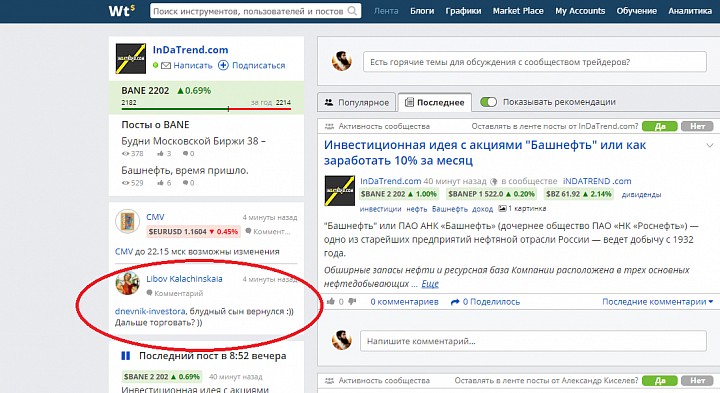This screenshot has width=720, height=393.
Task: Open Последние комментарии dropdown
Action: 658,302
